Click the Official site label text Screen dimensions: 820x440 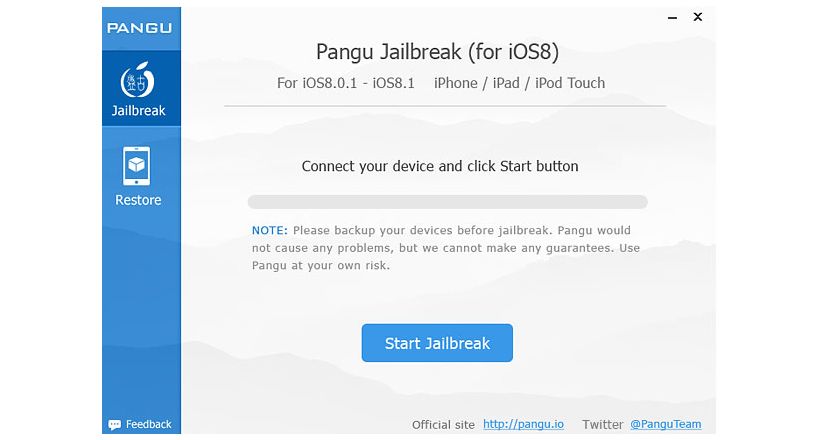[x=443, y=425]
